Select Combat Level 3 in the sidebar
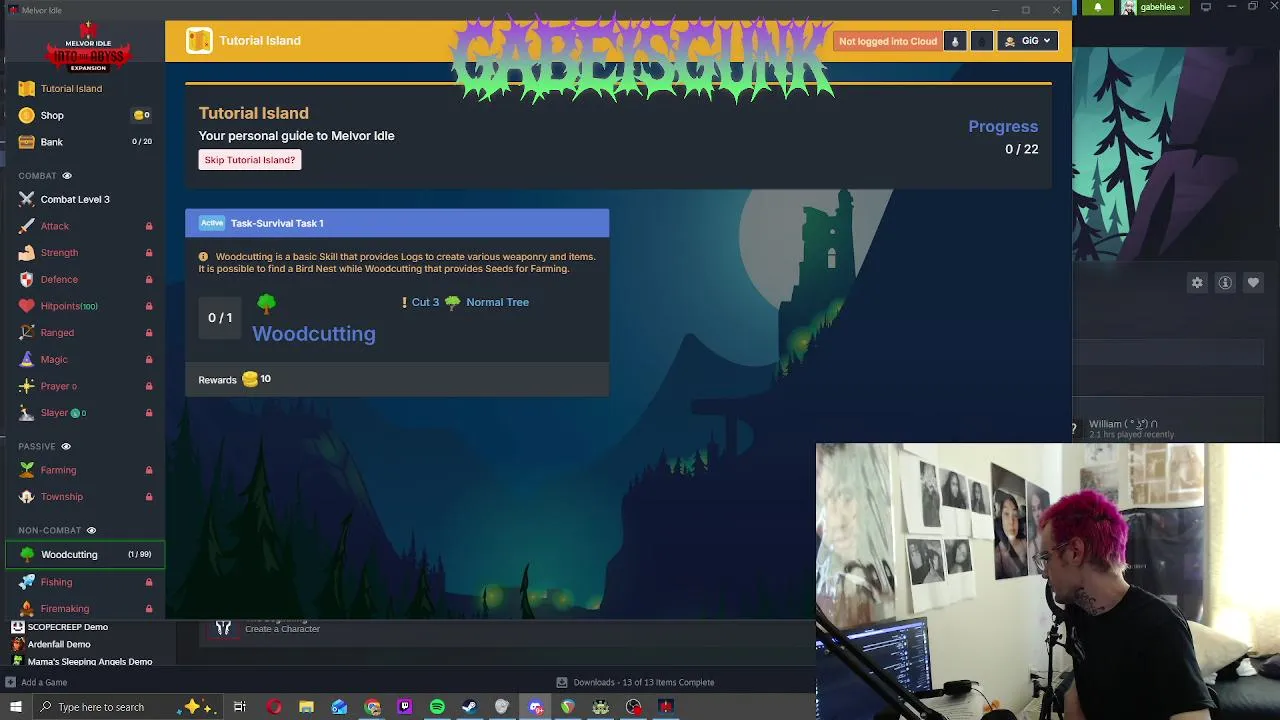Image resolution: width=1280 pixels, height=720 pixels. point(84,199)
